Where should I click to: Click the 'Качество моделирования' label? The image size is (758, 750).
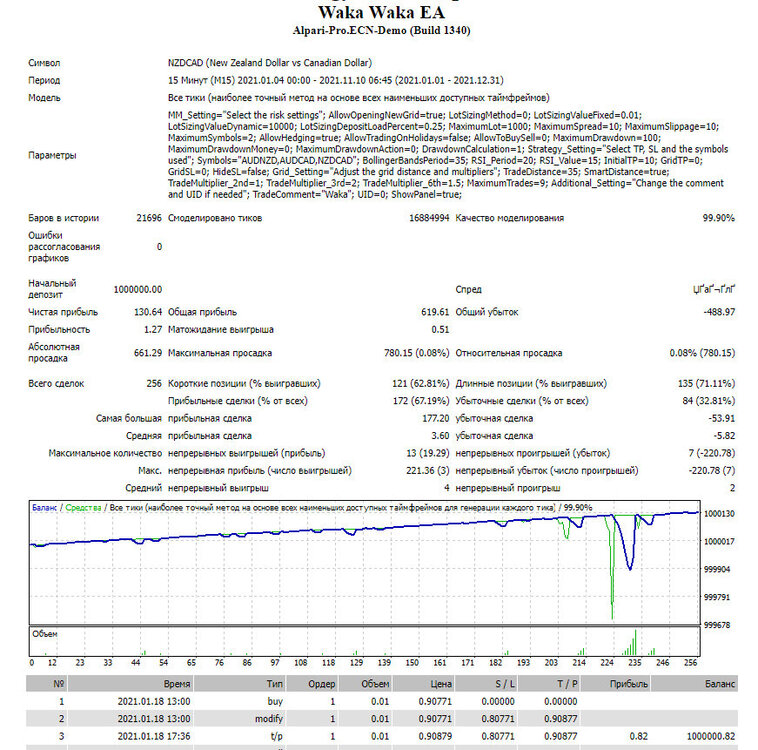pyautogui.click(x=510, y=218)
